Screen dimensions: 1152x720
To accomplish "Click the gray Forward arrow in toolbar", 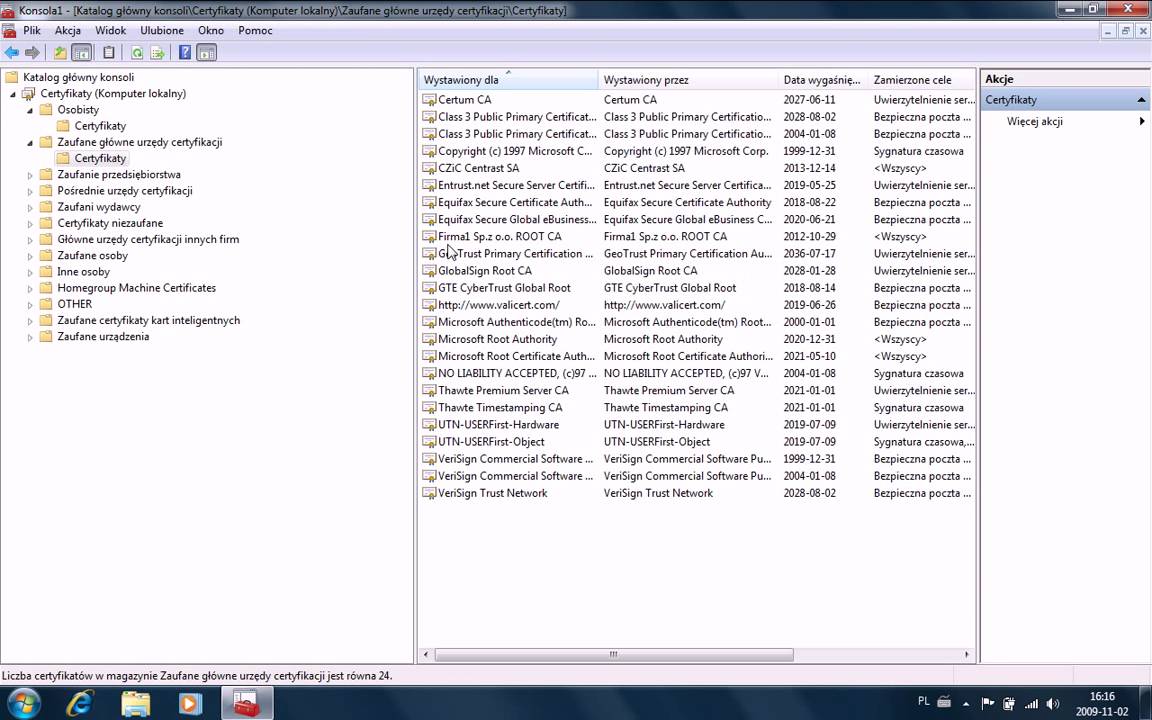I will pos(32,53).
